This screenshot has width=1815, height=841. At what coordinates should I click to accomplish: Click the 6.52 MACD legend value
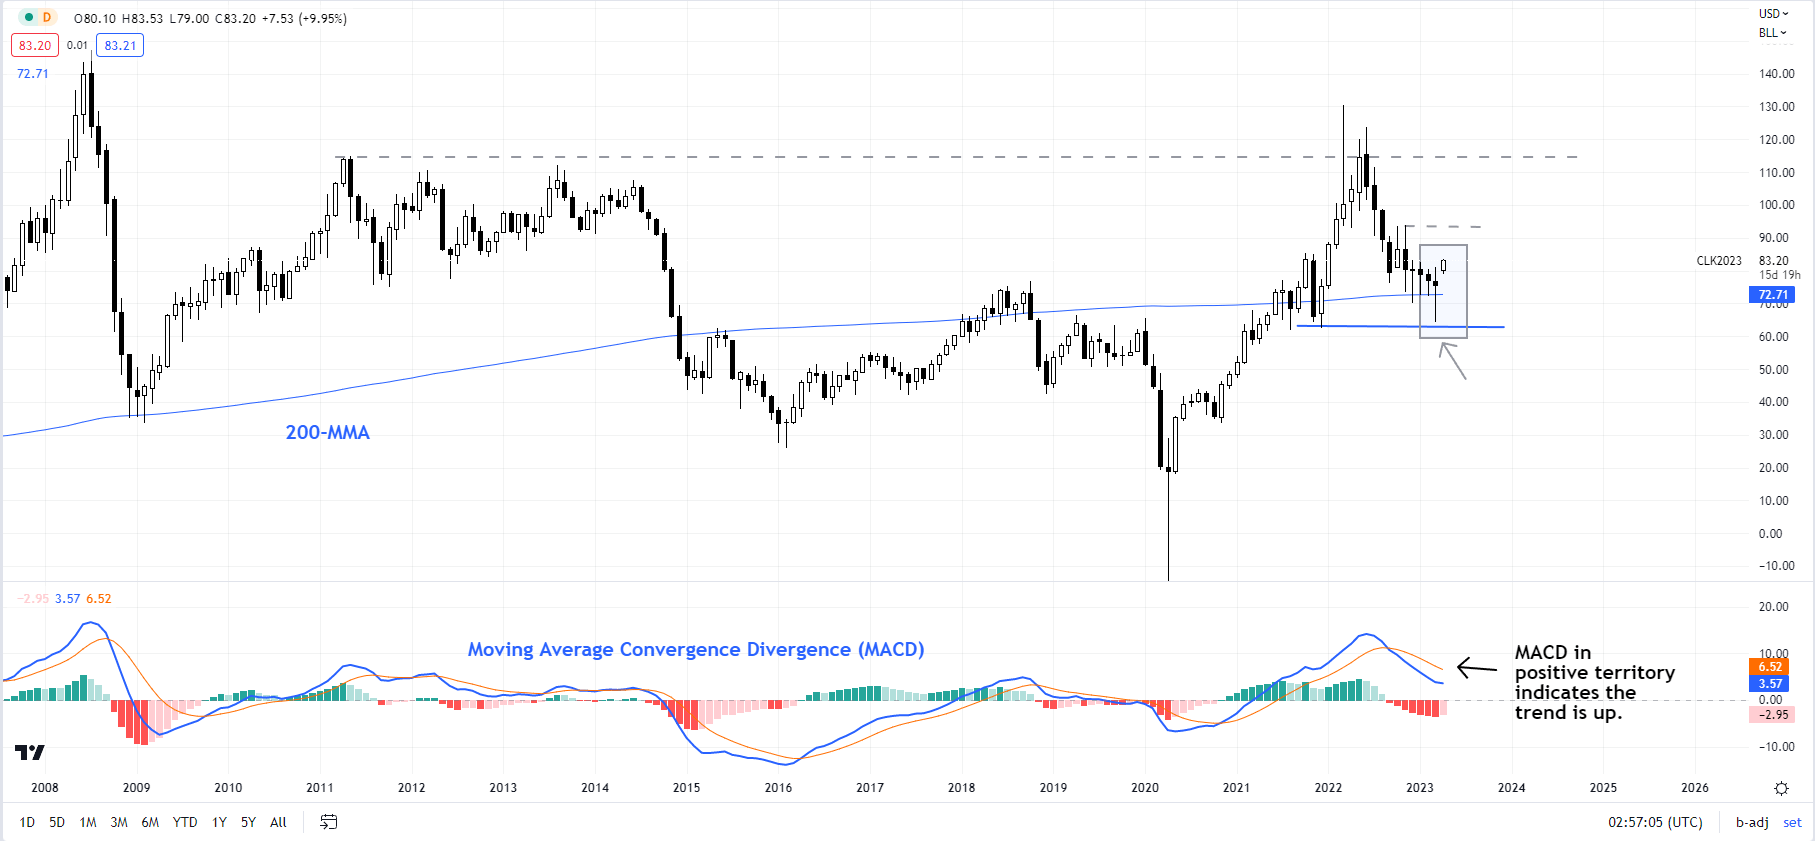pos(99,599)
